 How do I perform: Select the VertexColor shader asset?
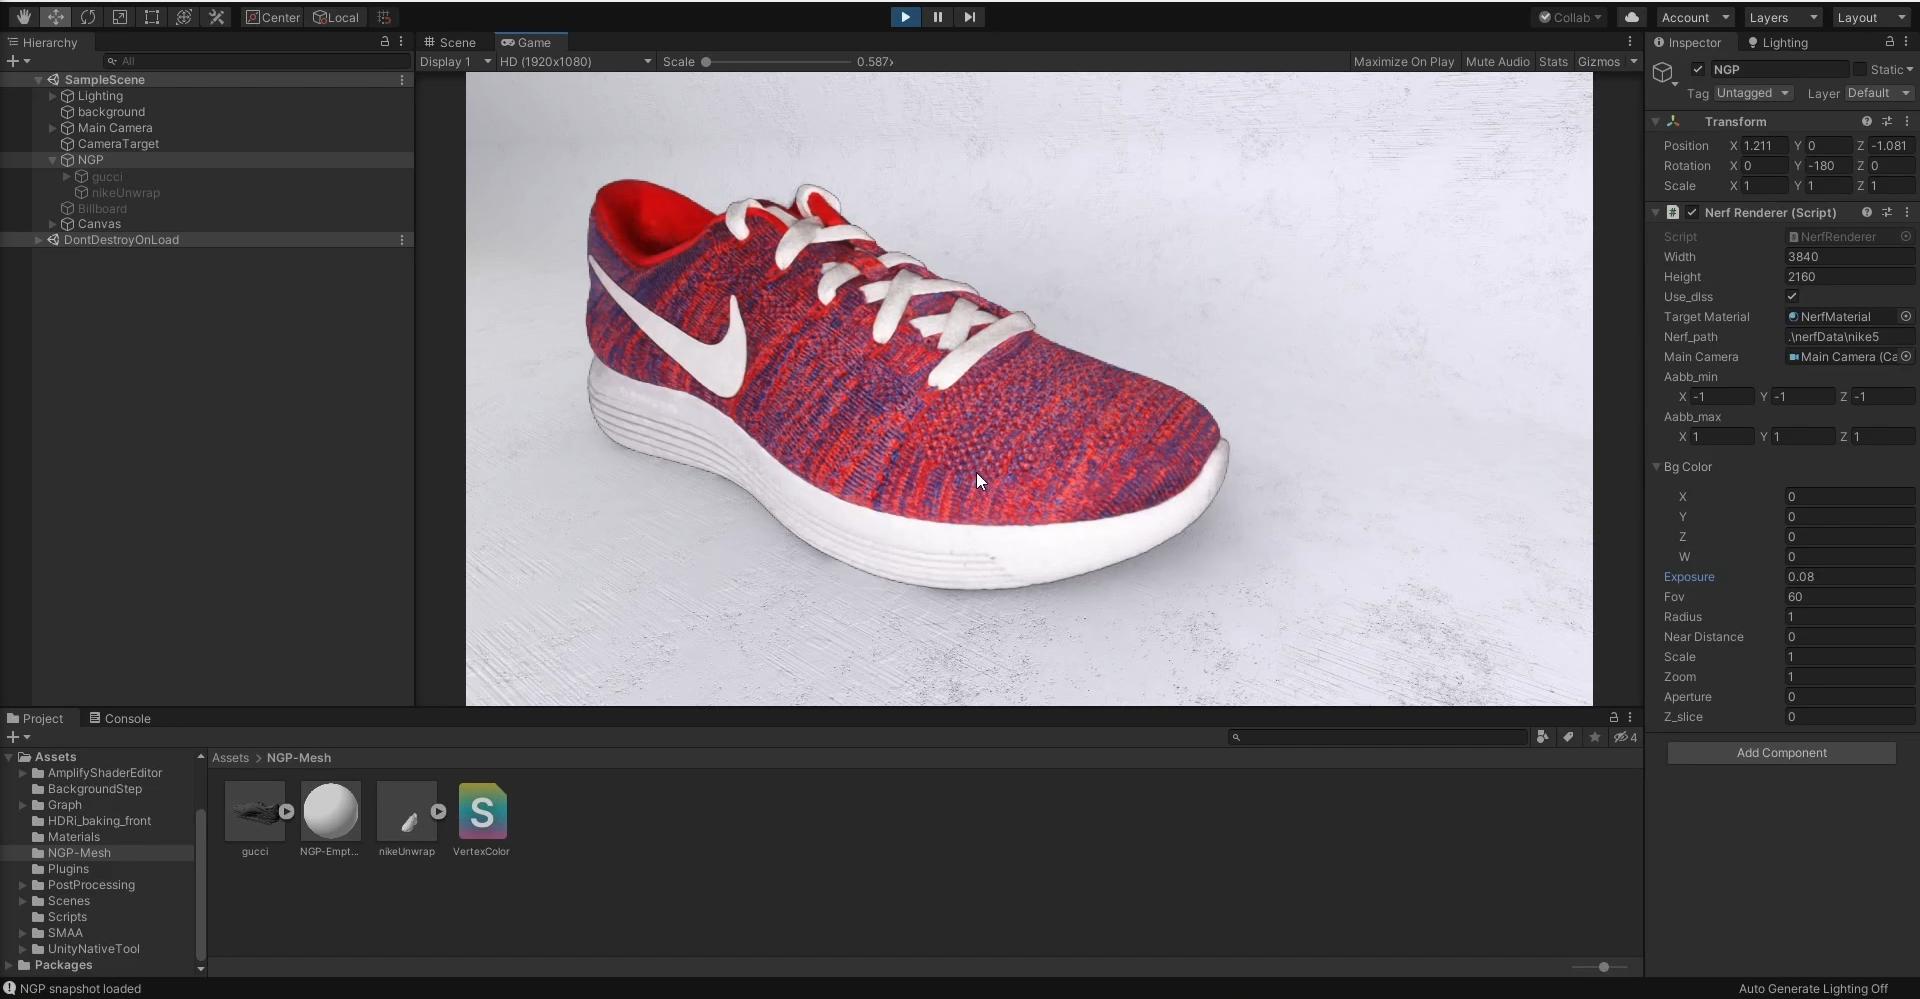pos(482,820)
